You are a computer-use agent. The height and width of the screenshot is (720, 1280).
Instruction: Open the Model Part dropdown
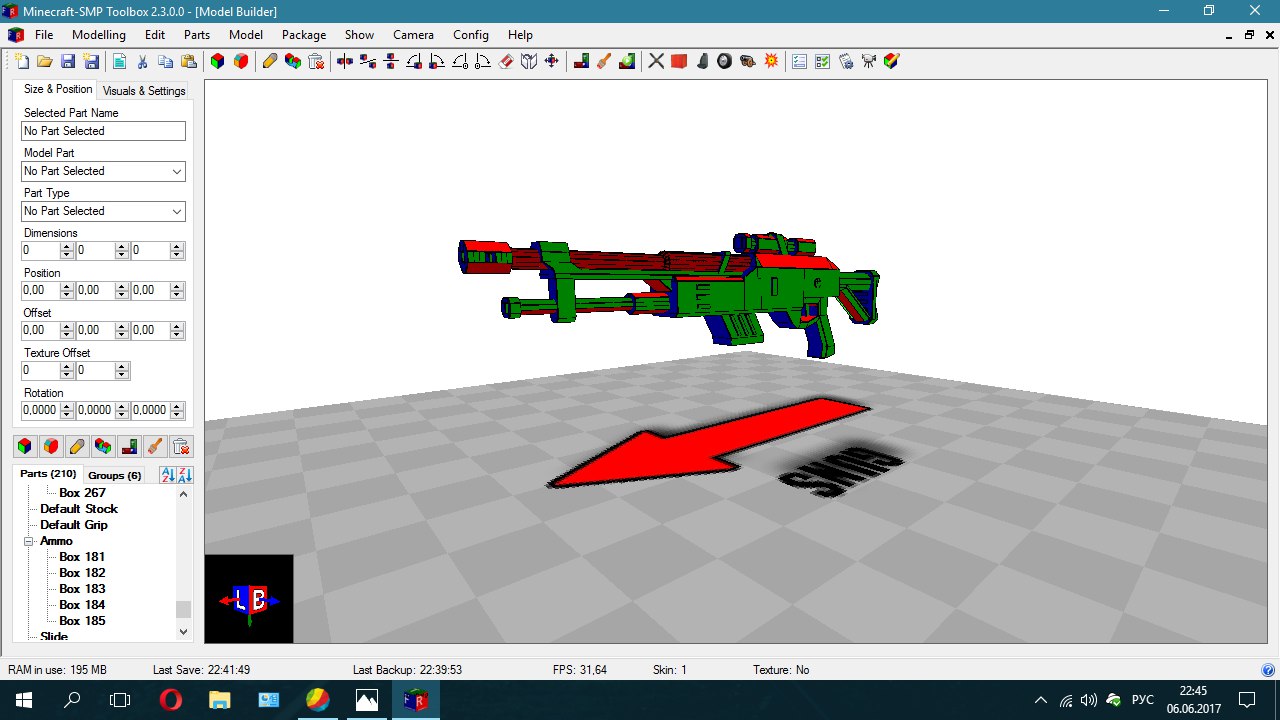tap(104, 171)
